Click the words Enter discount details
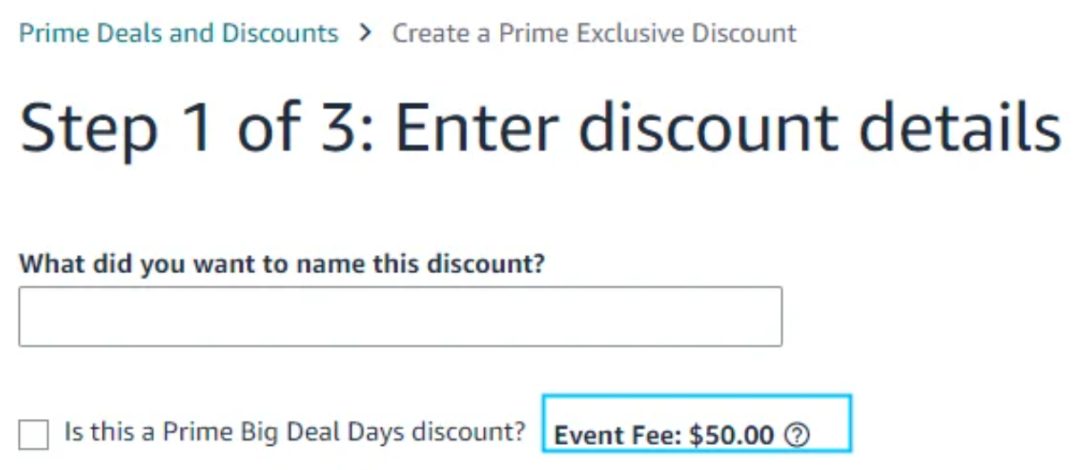1080x470 pixels. 728,129
